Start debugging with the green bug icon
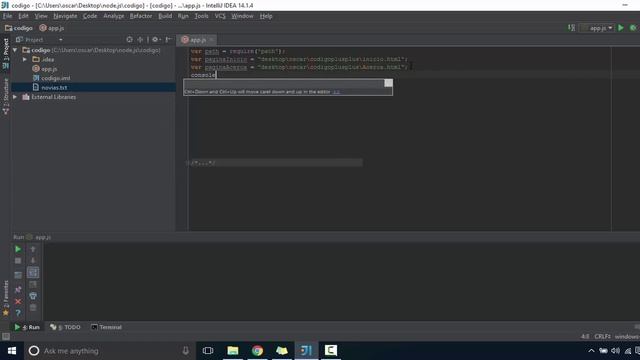 [x=633, y=28]
